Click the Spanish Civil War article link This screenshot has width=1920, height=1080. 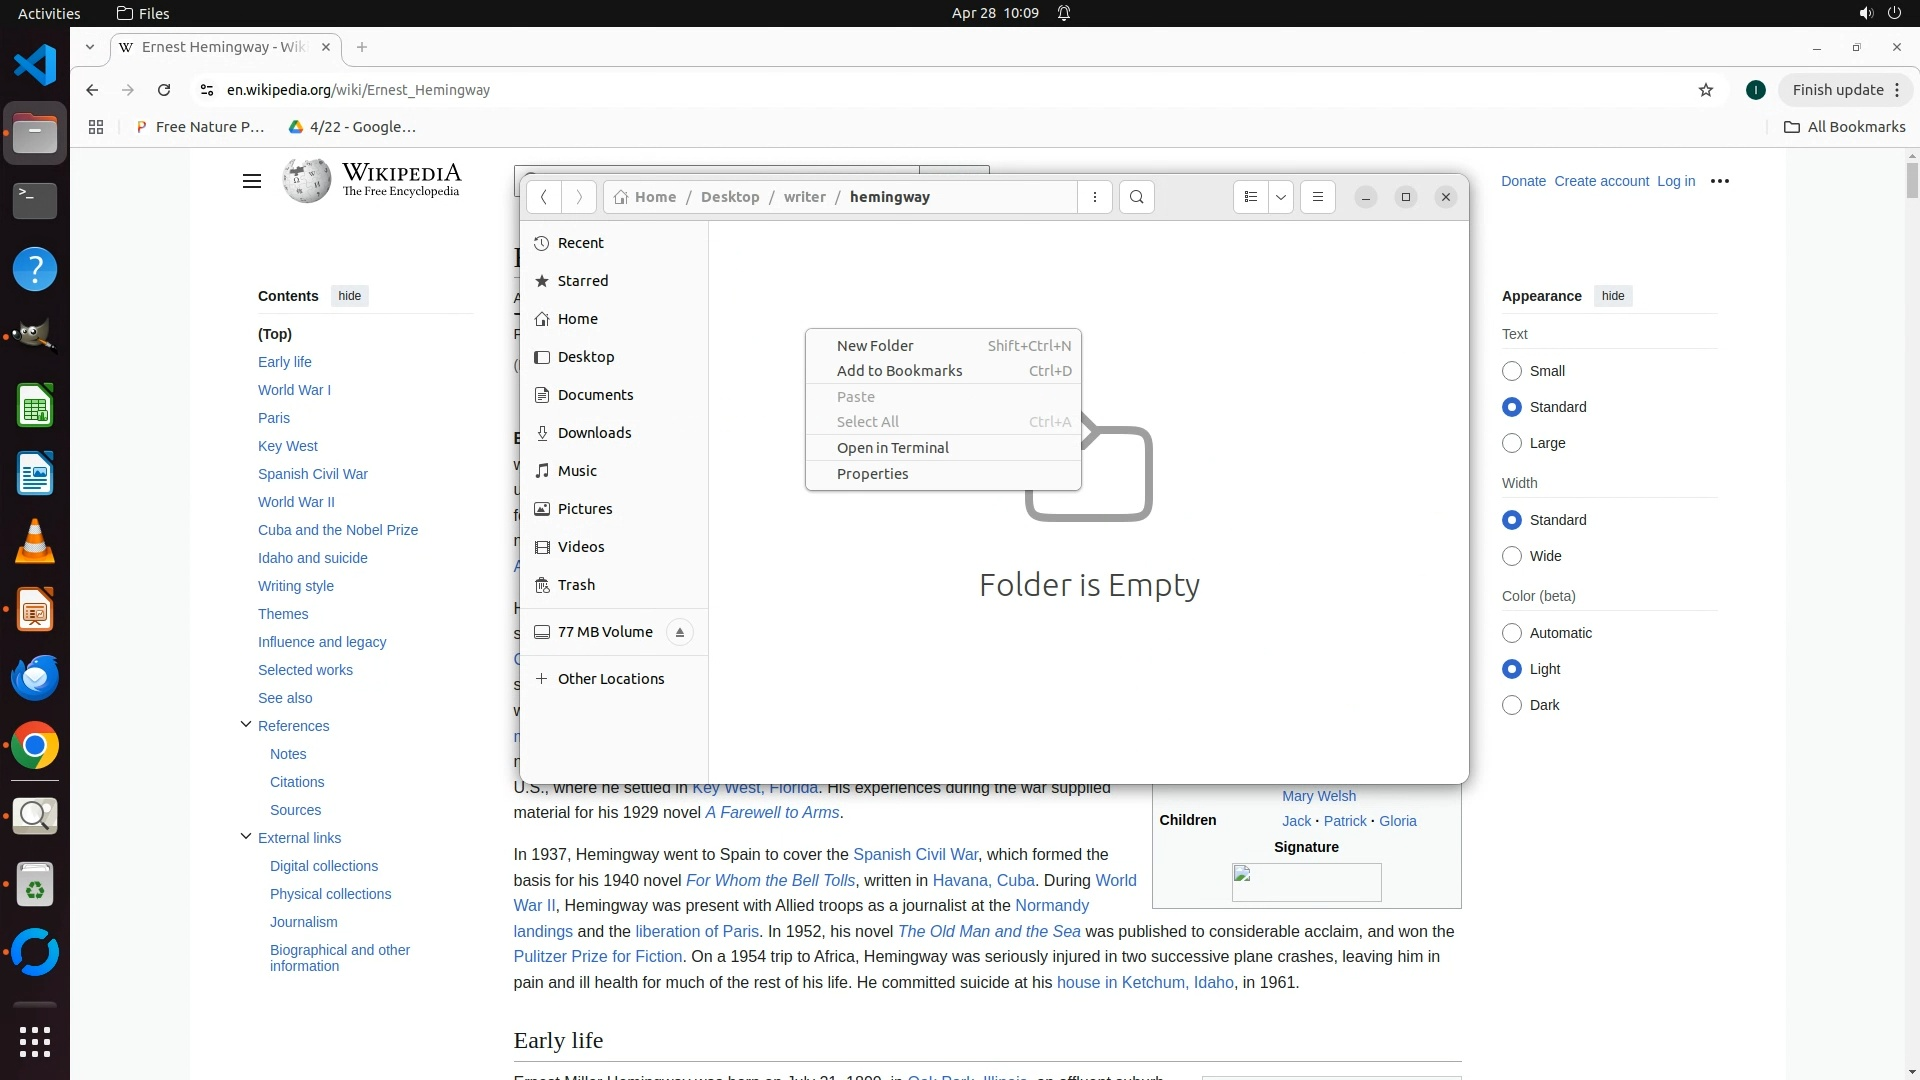[x=914, y=854]
